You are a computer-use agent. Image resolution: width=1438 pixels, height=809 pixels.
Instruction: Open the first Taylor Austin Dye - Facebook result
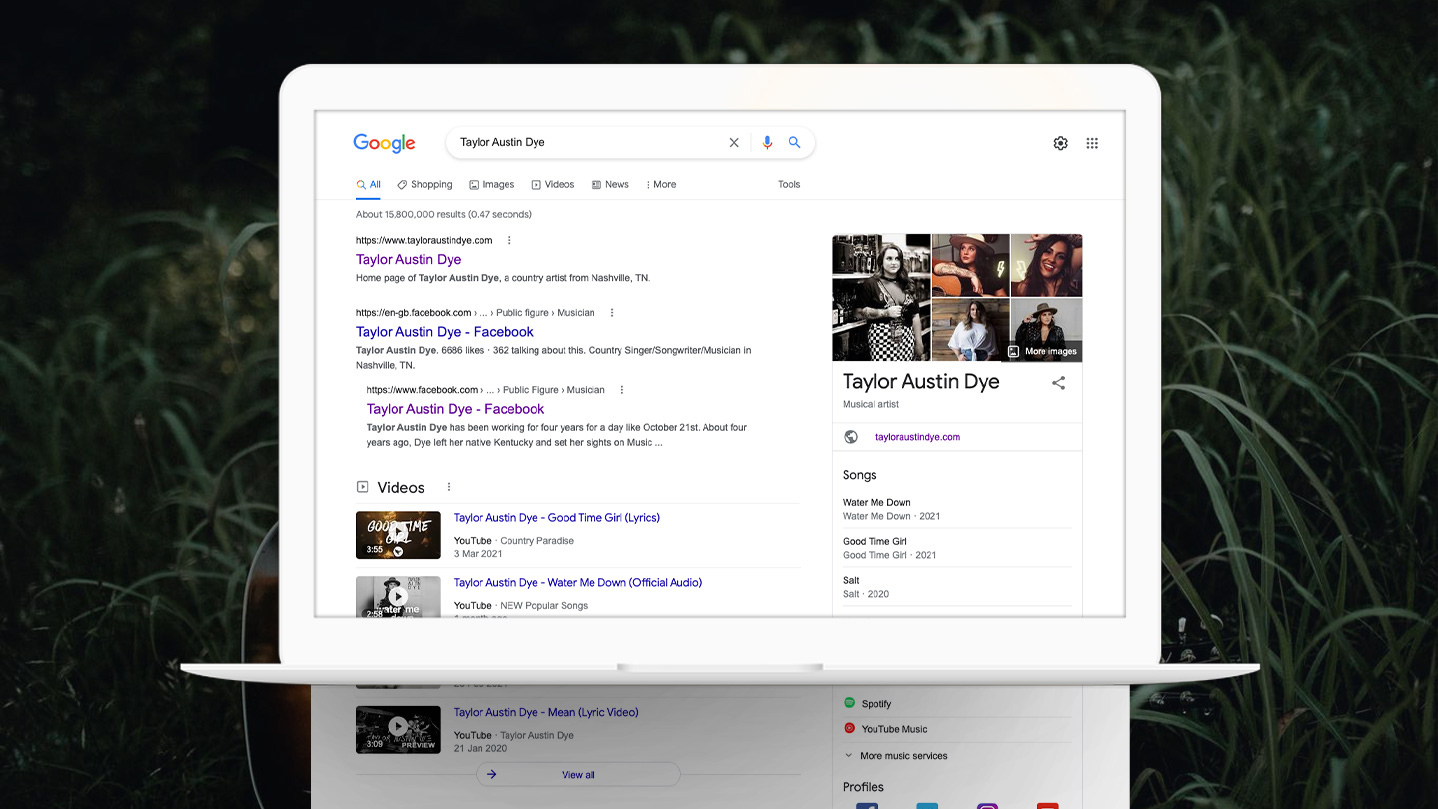445,332
